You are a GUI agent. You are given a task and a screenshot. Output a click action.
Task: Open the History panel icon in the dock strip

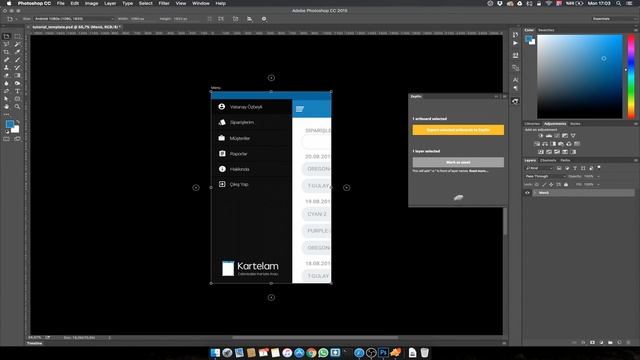[x=516, y=35]
